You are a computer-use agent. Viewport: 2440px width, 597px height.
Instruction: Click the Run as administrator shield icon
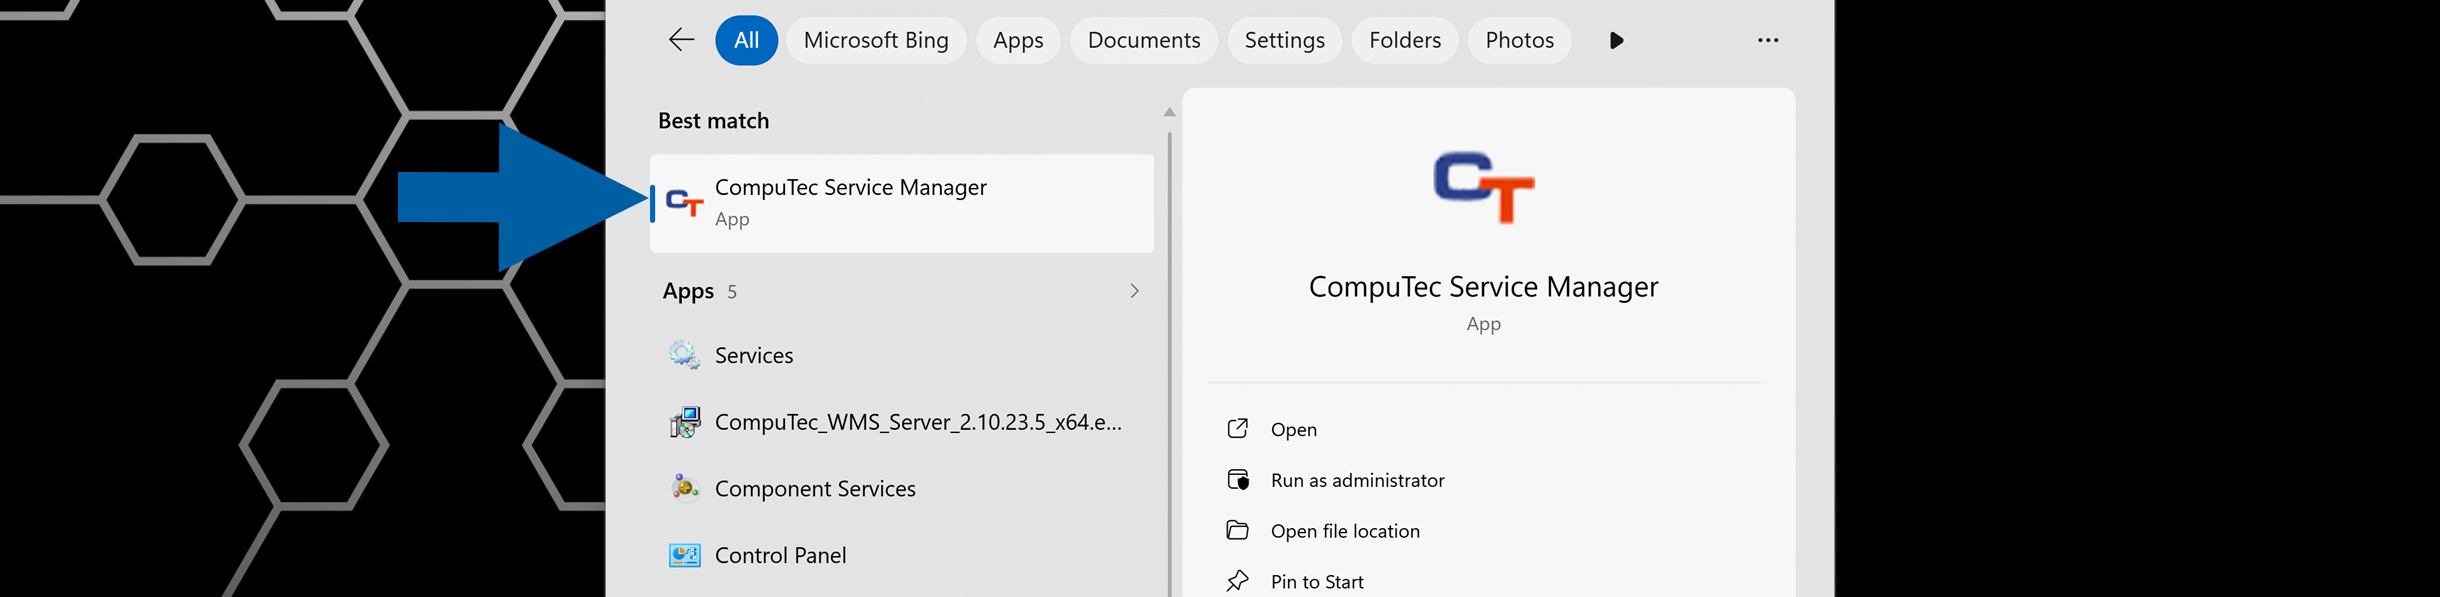click(x=1238, y=480)
